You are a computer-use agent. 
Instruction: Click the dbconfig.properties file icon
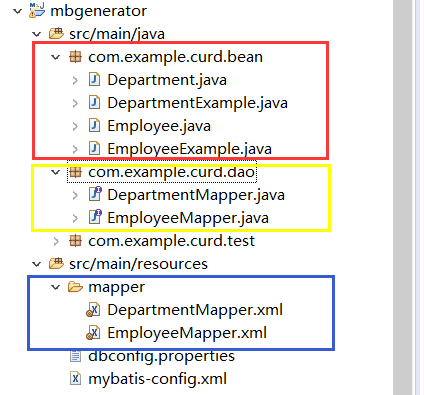pyautogui.click(x=75, y=356)
